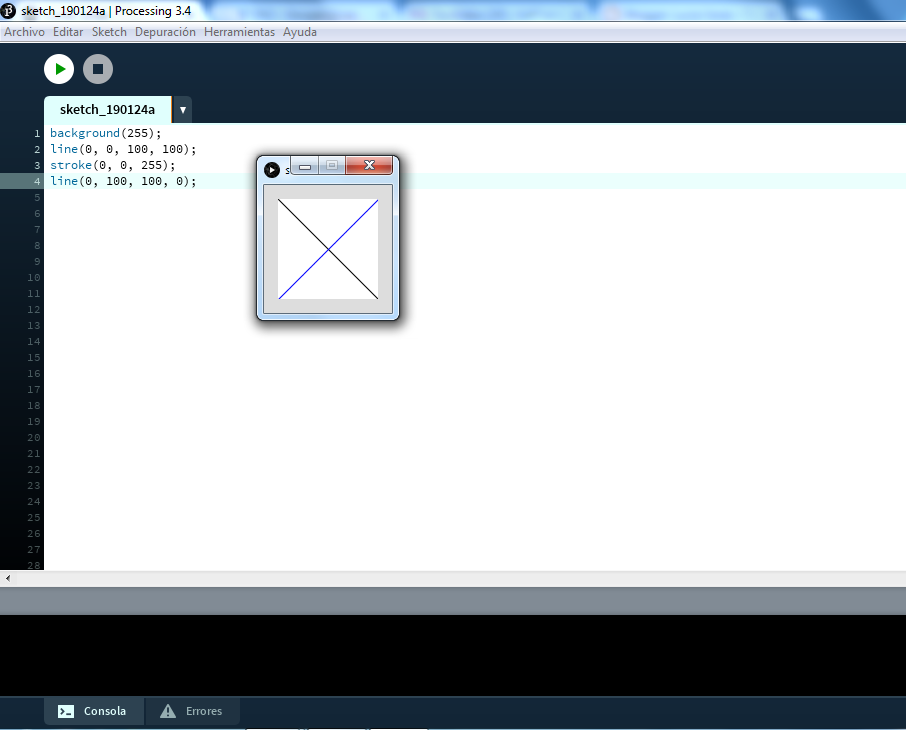Viewport: 906px width, 730px height.
Task: Select the sketch_190124a tab
Action: point(107,110)
